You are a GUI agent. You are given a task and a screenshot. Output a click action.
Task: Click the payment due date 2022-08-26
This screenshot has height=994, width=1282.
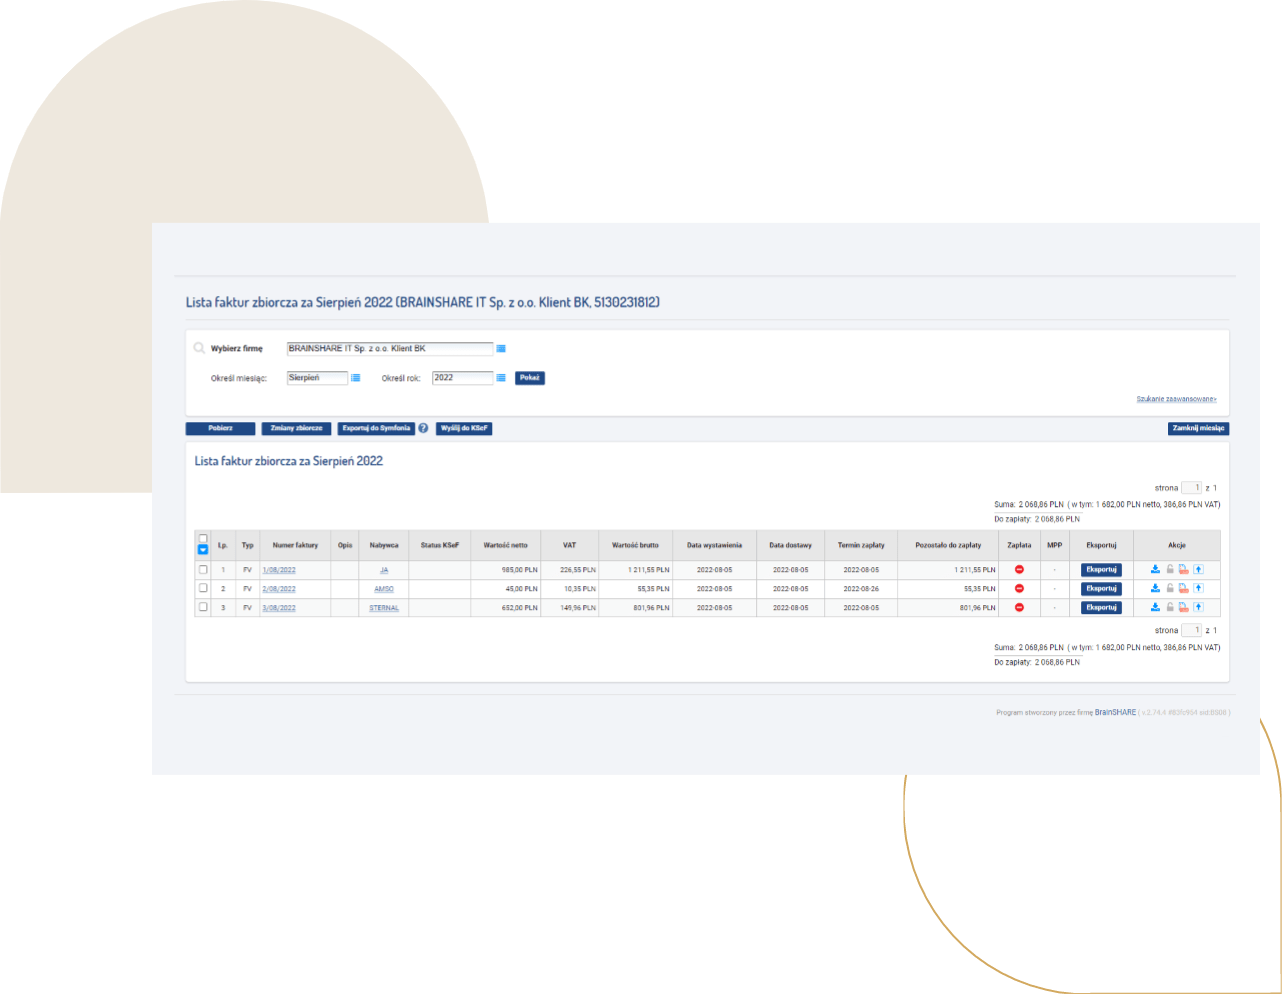click(861, 589)
